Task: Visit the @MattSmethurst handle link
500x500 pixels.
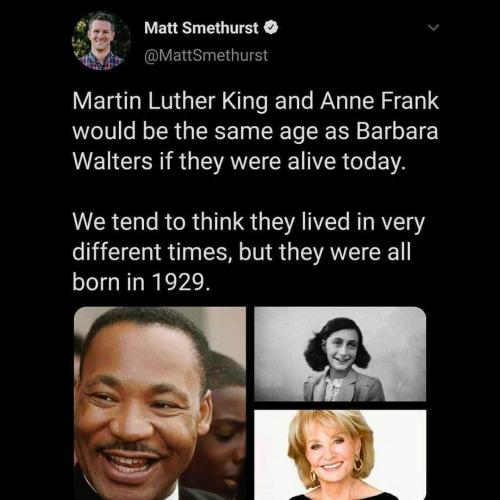Action: [206, 55]
